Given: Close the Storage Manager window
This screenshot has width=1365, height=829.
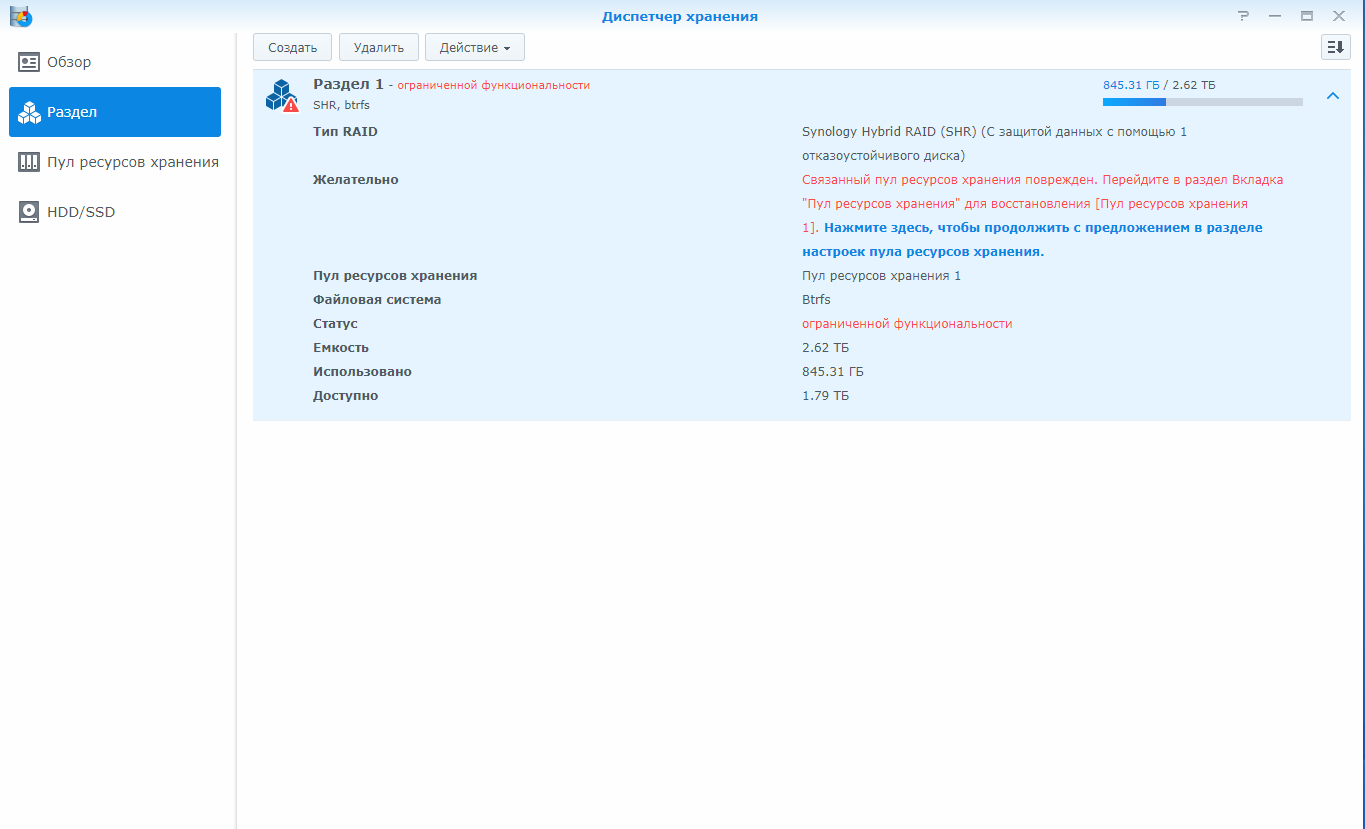Looking at the screenshot, I should click(x=1338, y=16).
